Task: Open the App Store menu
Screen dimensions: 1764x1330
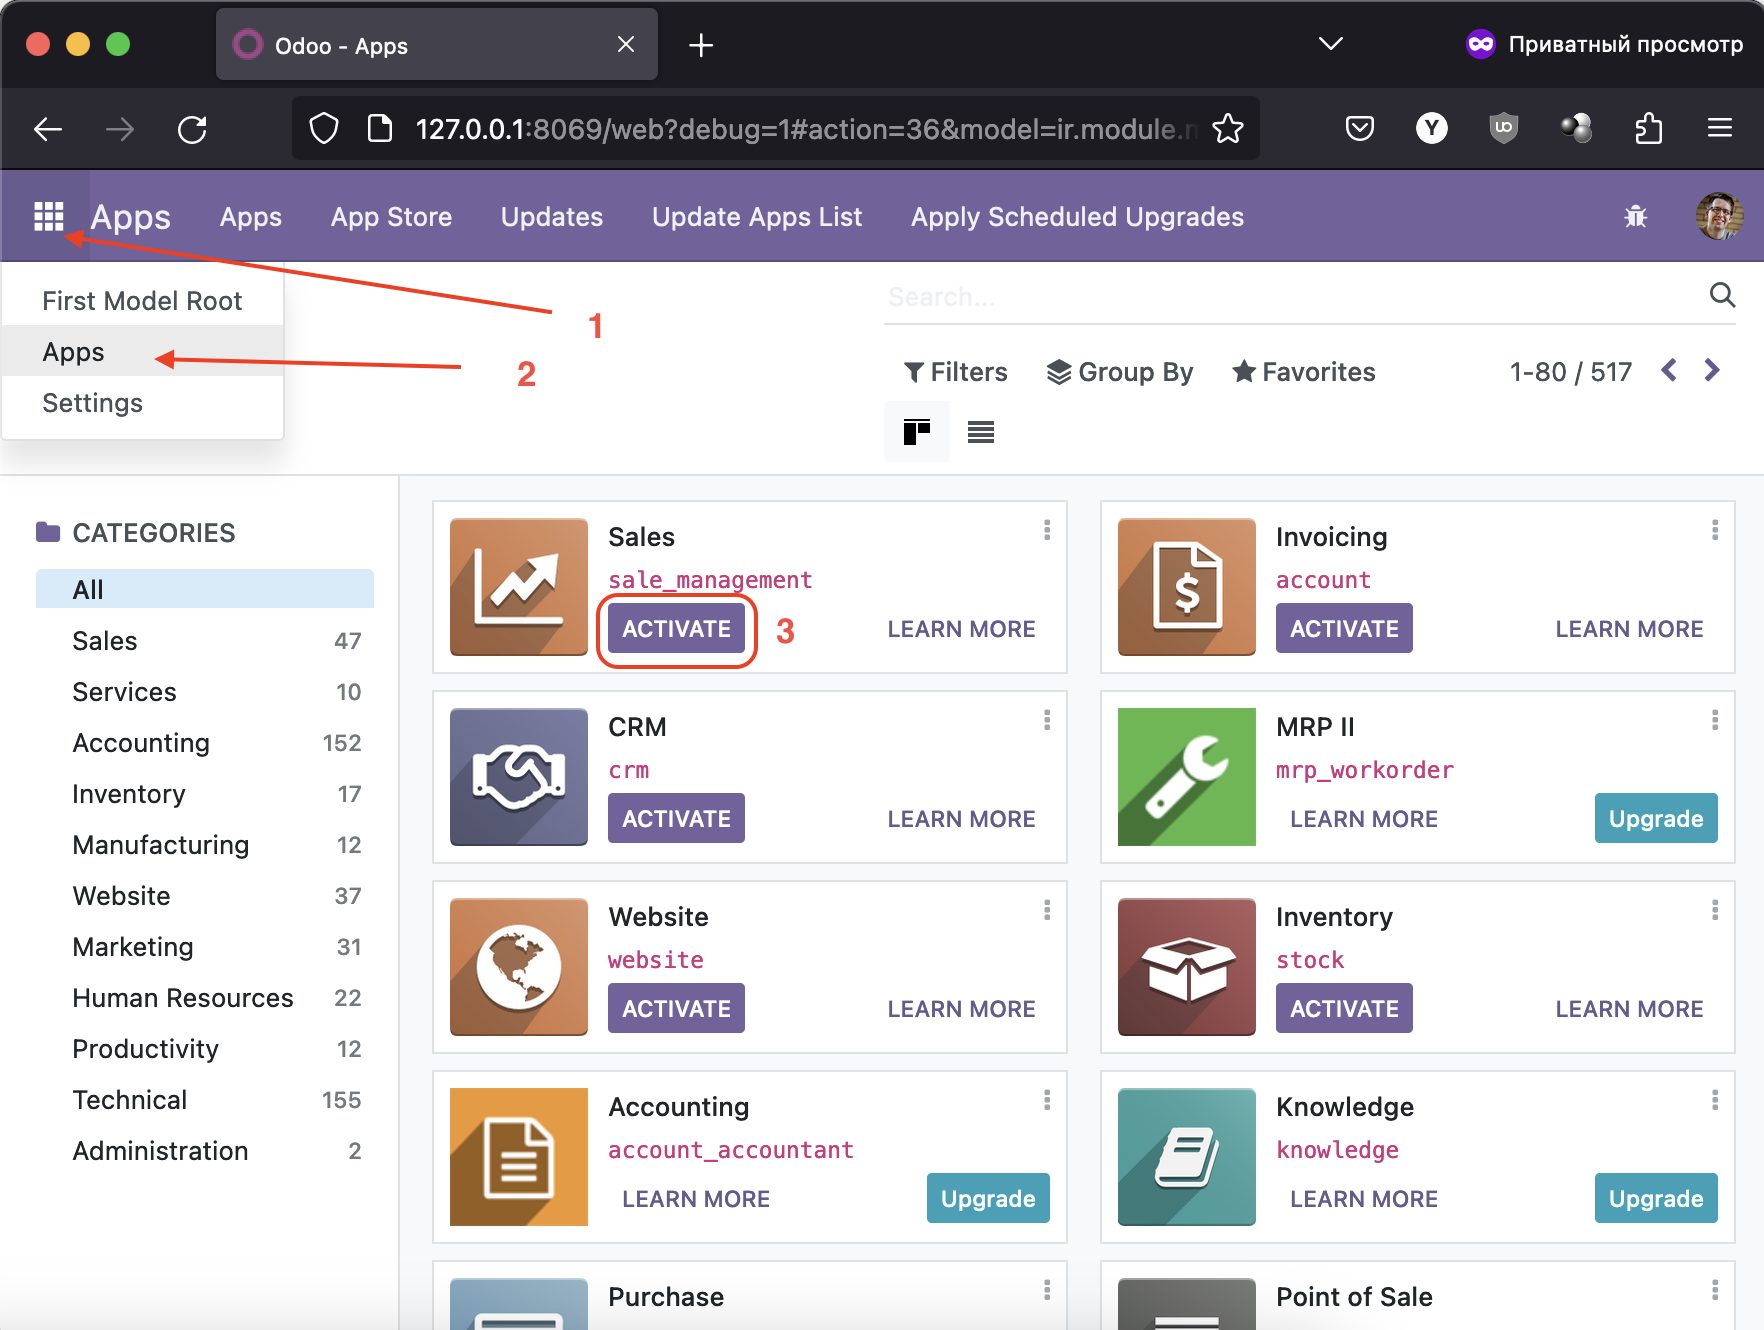Action: [391, 216]
